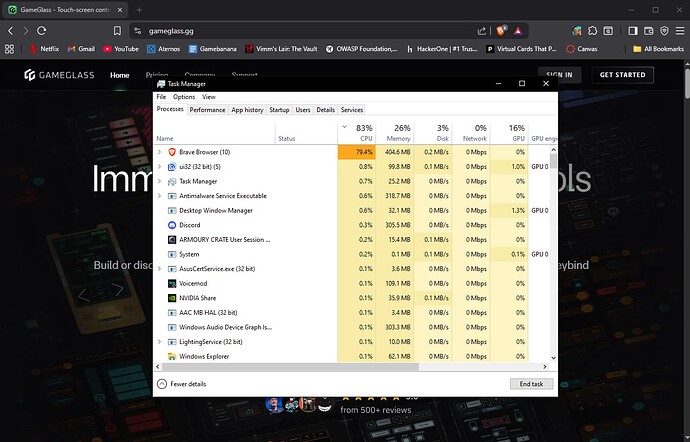
Task: Click the GameGlass logo on the website
Action: 59,75
